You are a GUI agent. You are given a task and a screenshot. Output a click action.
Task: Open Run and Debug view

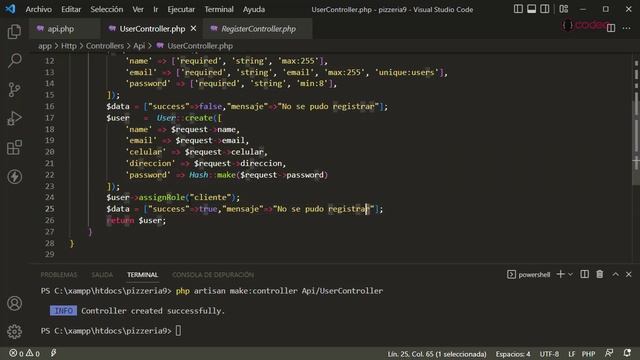(x=14, y=118)
